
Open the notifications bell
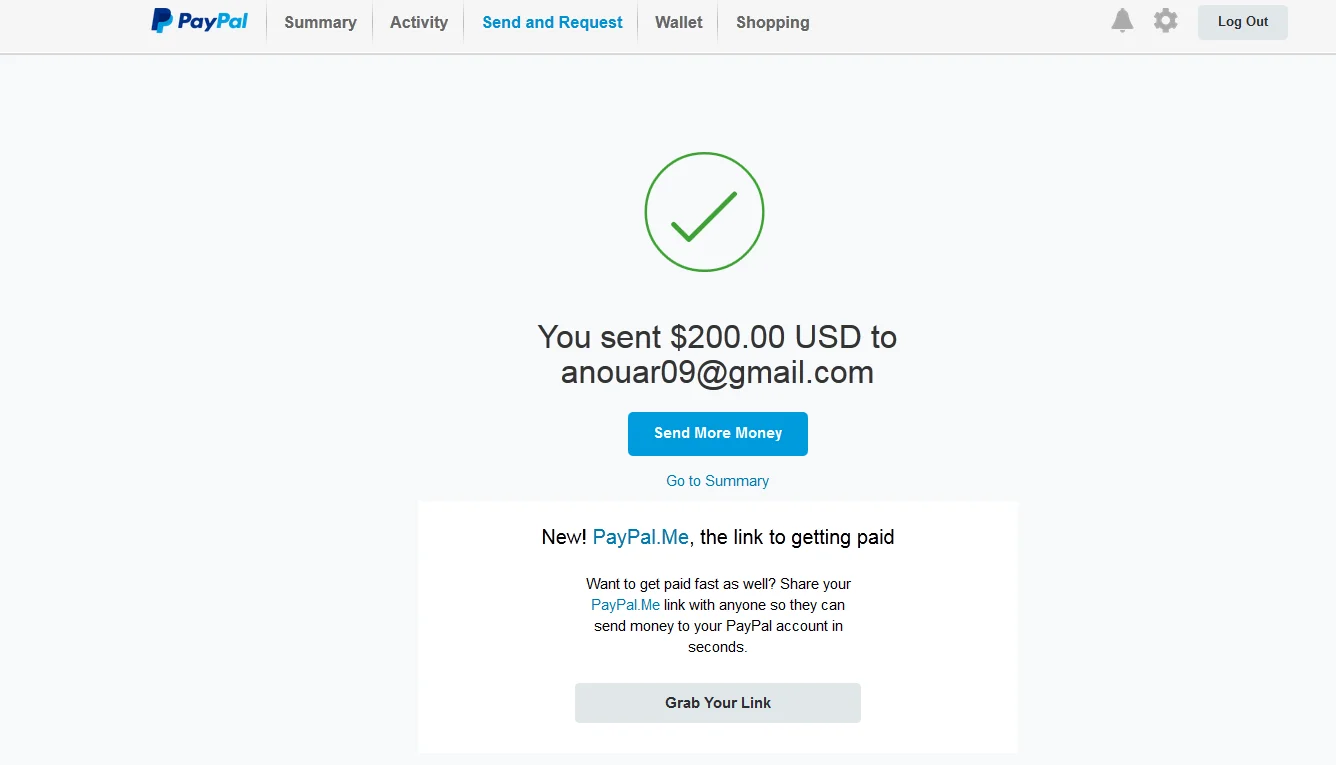click(1122, 21)
